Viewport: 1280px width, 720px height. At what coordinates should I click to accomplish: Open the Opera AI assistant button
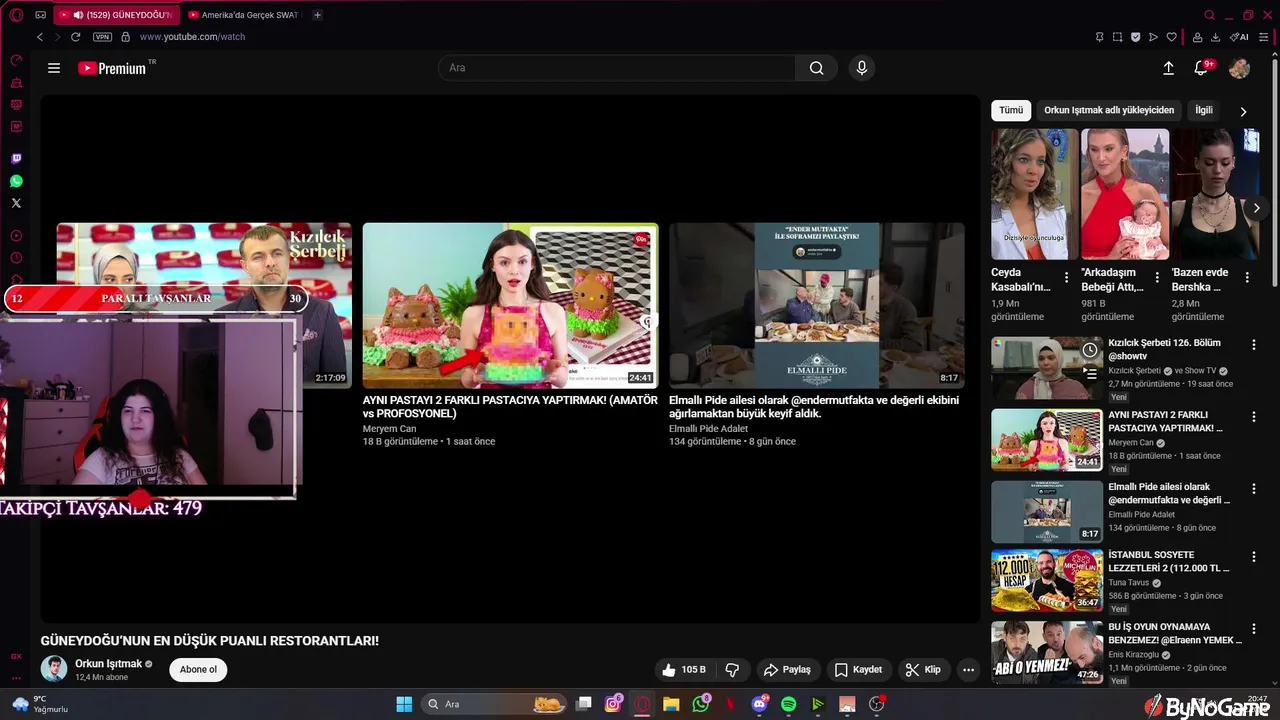point(1239,37)
